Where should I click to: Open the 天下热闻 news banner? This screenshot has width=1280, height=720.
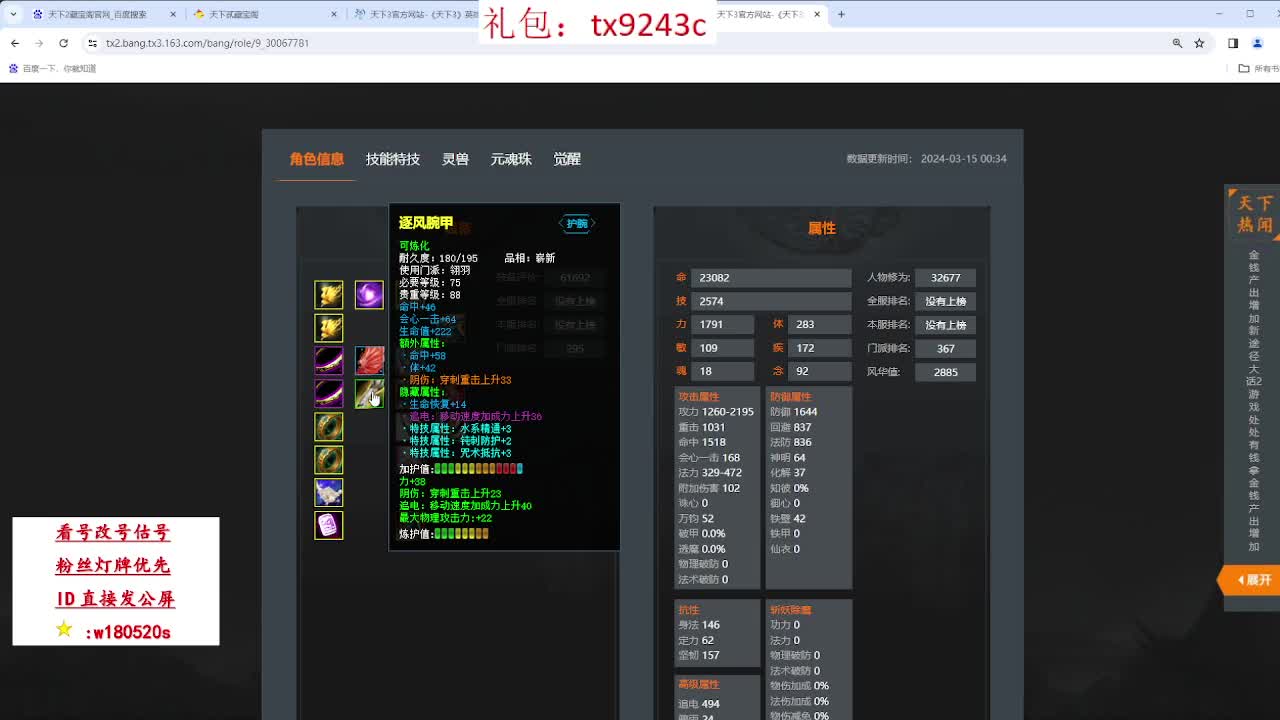point(1253,214)
